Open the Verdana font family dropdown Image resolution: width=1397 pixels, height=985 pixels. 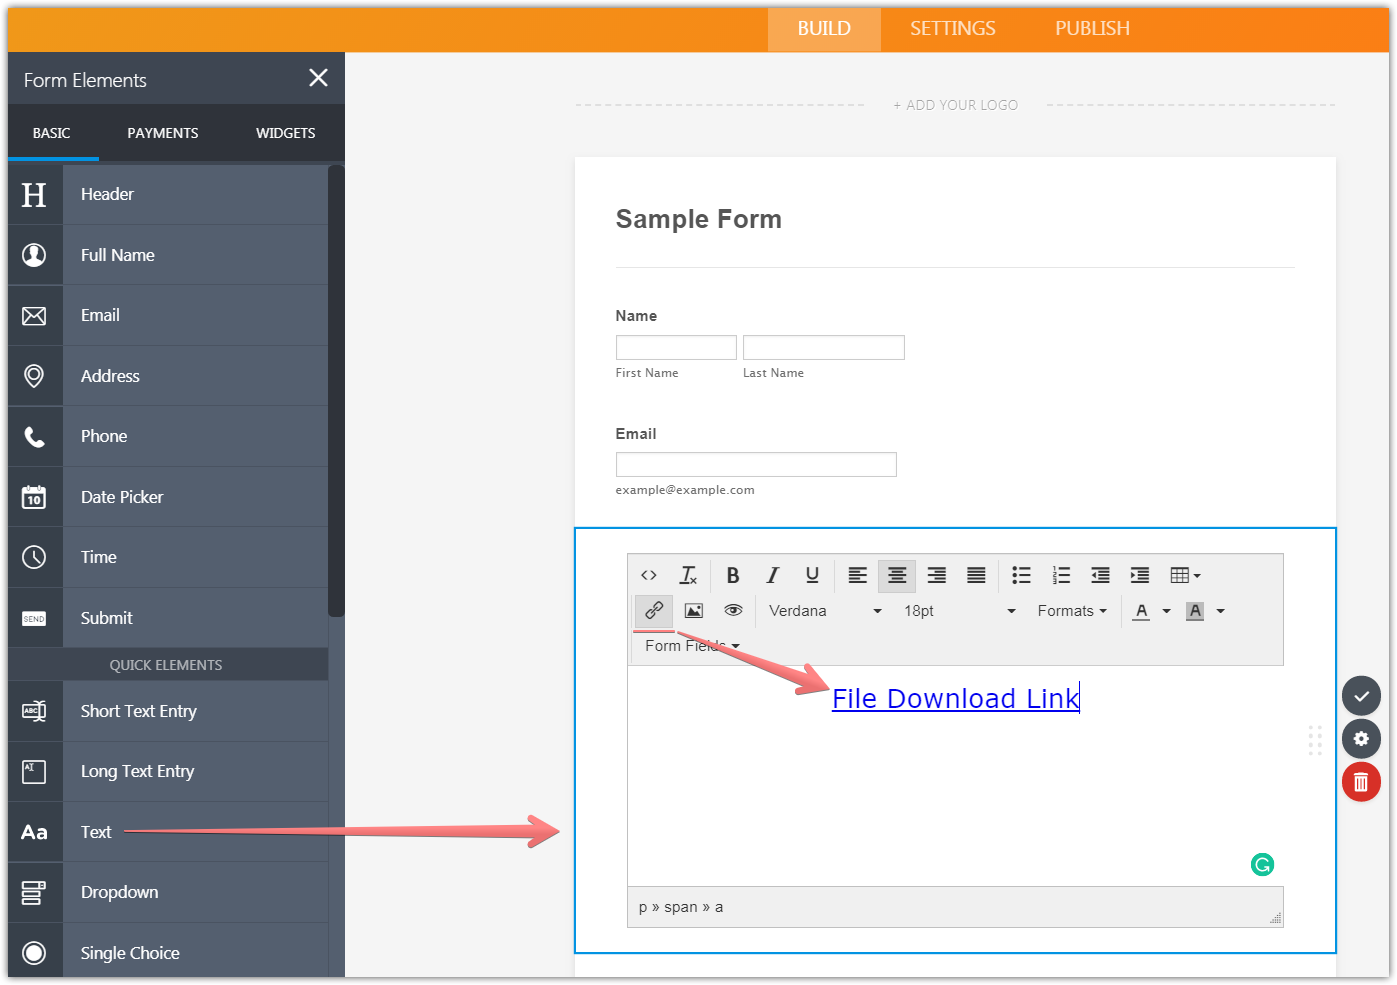tap(825, 611)
